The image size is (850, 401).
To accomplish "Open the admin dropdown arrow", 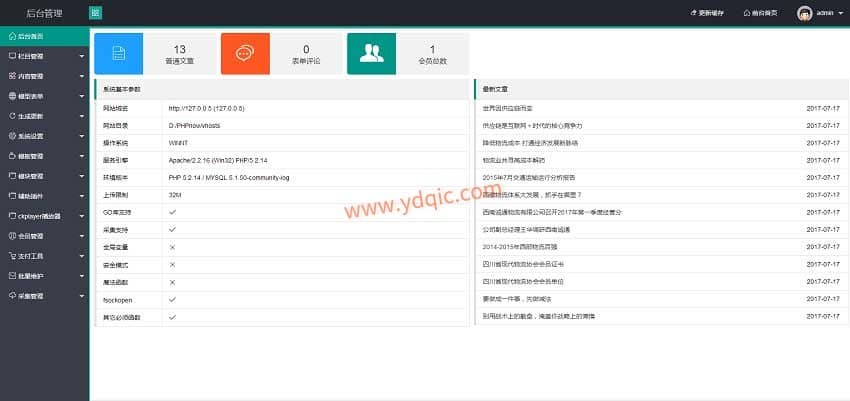I will click(x=841, y=14).
